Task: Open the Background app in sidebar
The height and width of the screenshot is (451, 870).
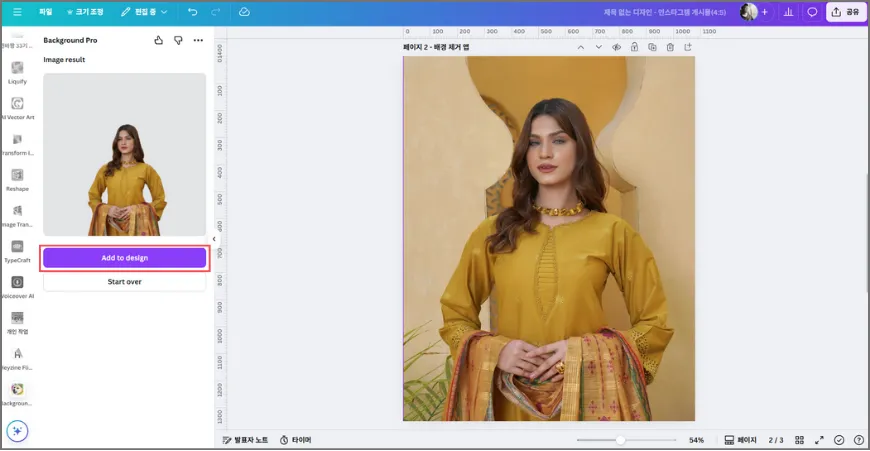Action: [x=17, y=394]
